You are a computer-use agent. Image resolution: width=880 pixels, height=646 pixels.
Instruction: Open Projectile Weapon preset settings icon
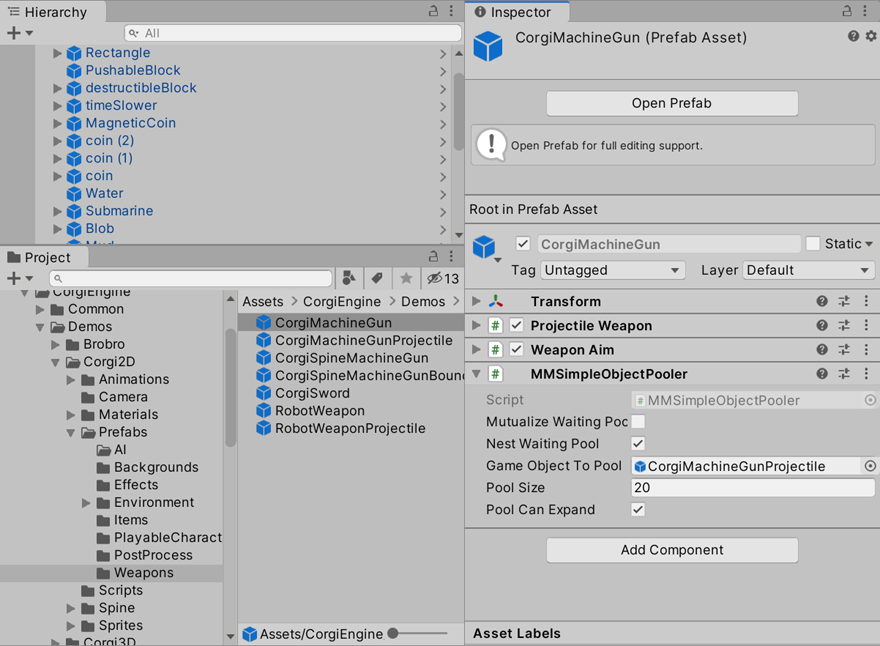(844, 325)
